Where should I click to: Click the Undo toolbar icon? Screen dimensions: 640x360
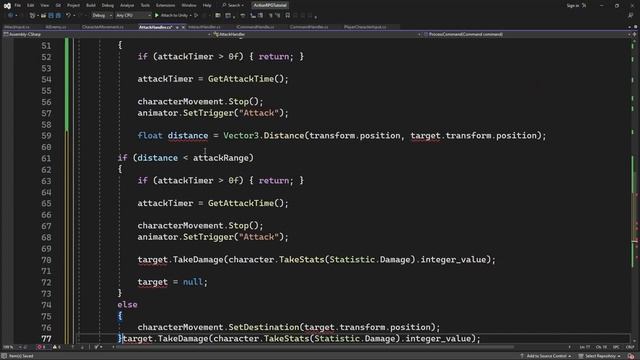click(68, 16)
